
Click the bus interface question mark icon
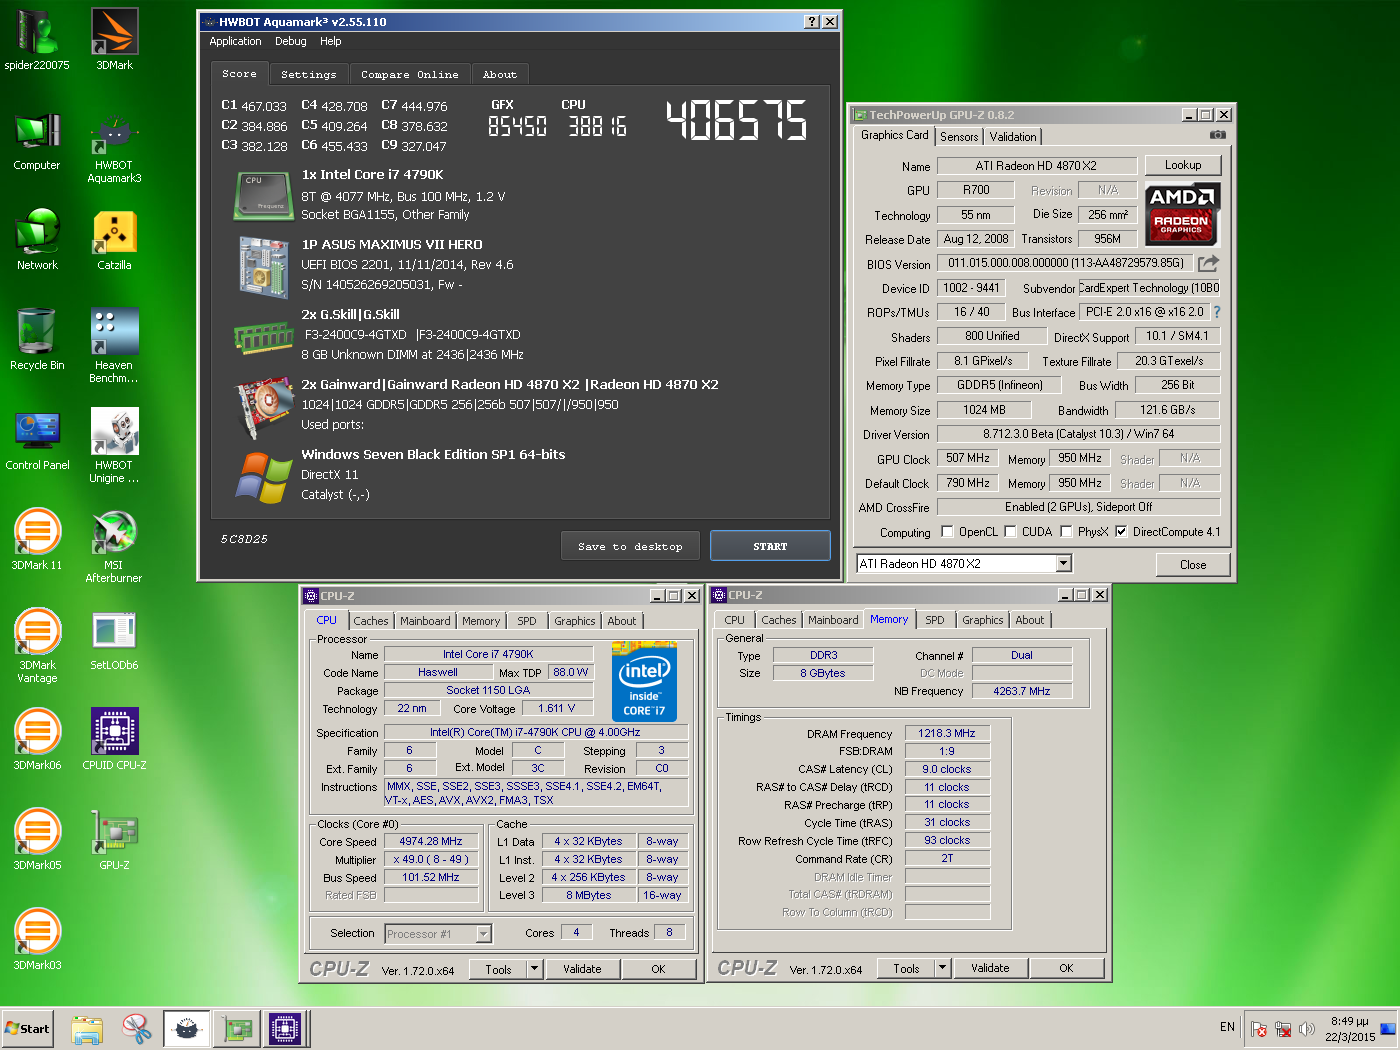coord(1217,312)
